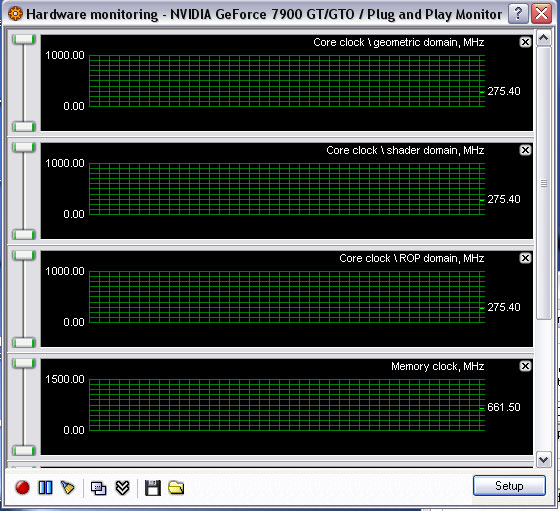Click upper slider handle of Memory clock graph

click(24, 363)
